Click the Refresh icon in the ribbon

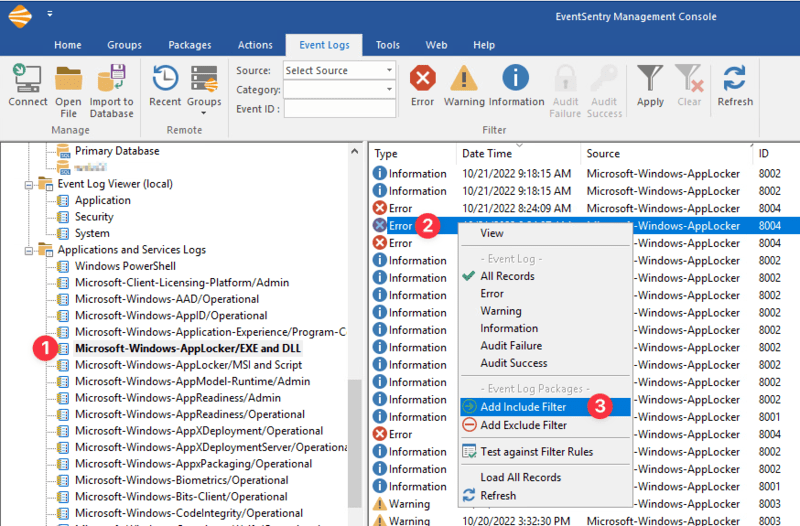point(735,79)
